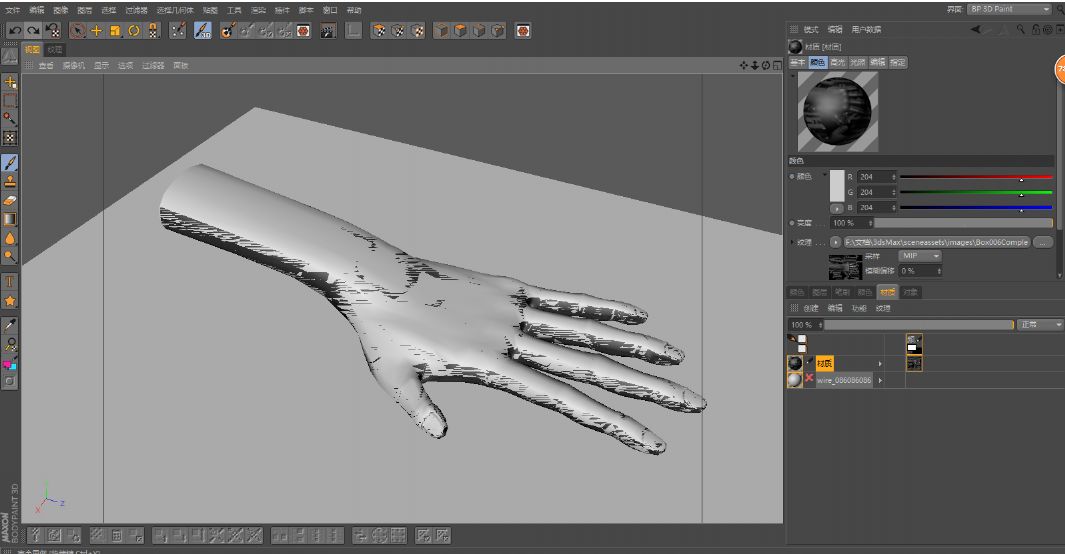Toggle the red X on wire_086086086 row
Viewport: 1065px width, 554px height.
[809, 378]
